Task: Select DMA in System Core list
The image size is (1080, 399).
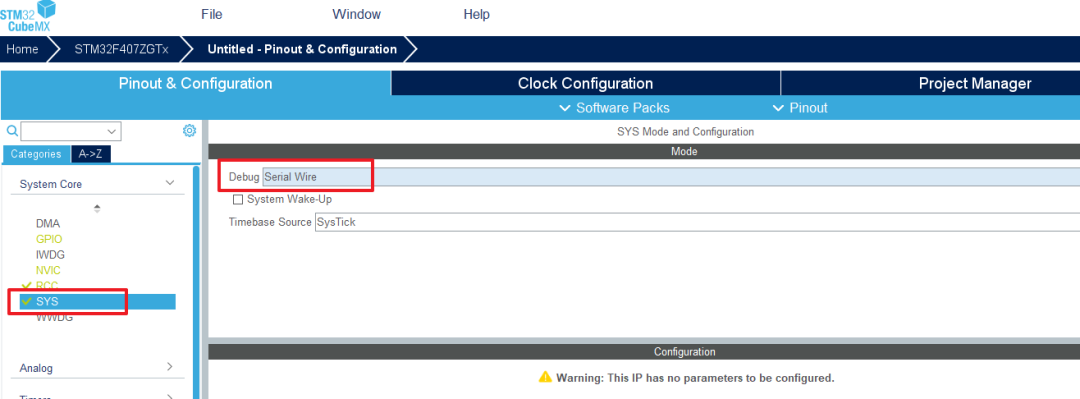Action: pyautogui.click(x=48, y=224)
